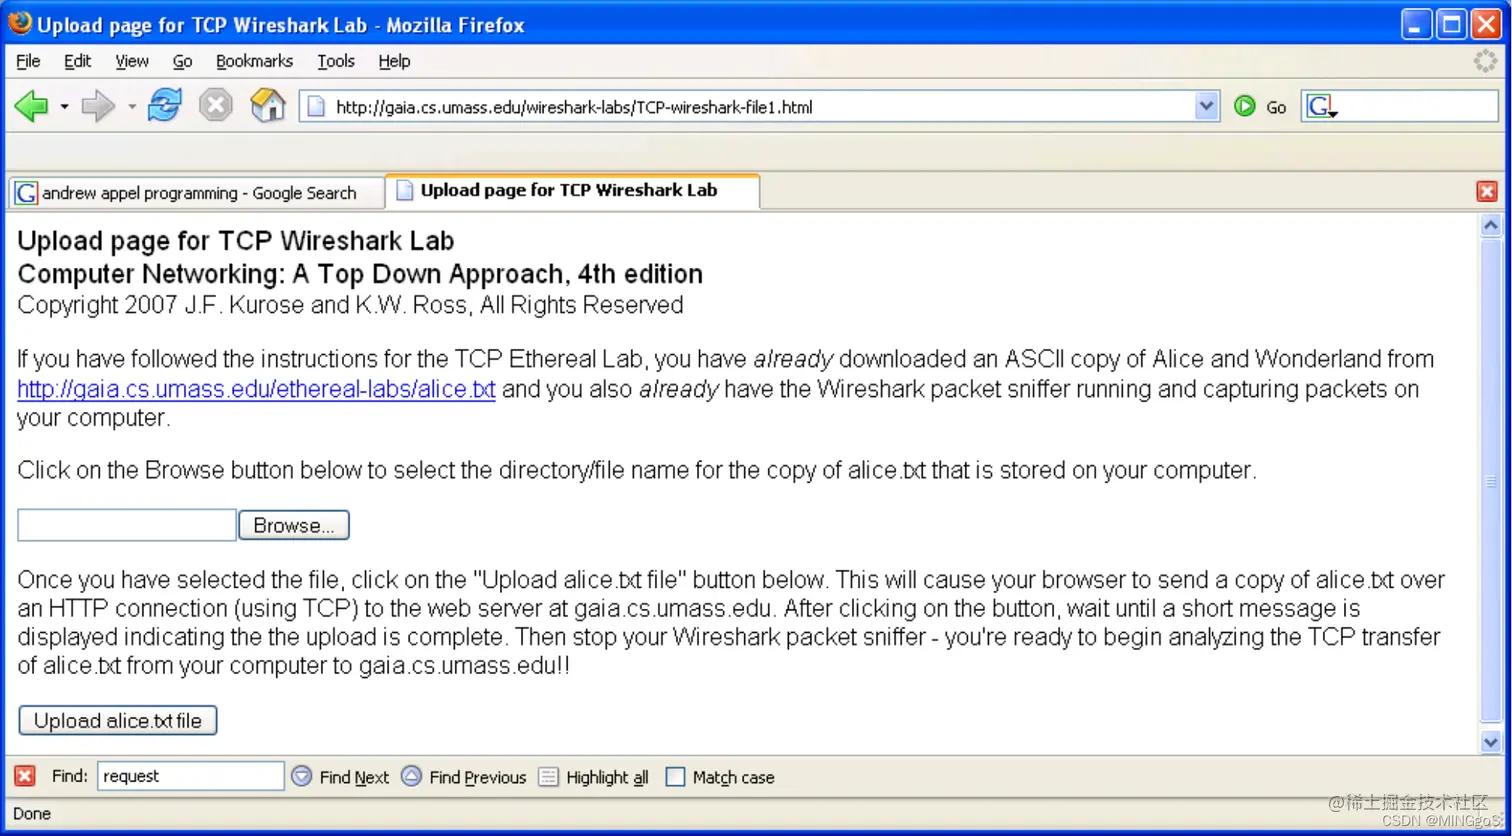The image size is (1512, 836).
Task: Click the 'Upload page for TCP Wireshark Lab' heading
Action: pyautogui.click(x=236, y=241)
